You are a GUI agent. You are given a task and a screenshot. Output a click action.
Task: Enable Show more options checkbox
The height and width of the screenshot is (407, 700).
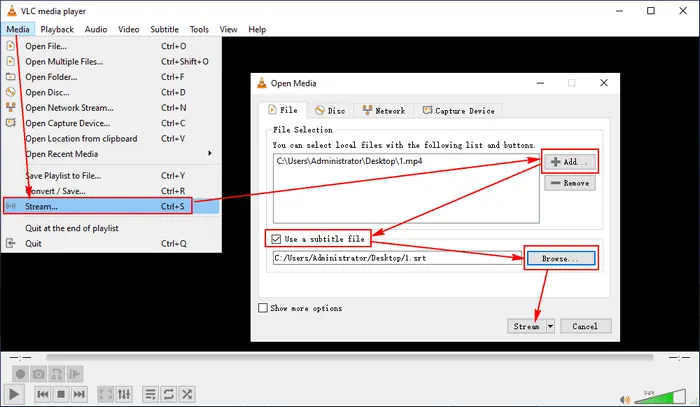(x=263, y=308)
